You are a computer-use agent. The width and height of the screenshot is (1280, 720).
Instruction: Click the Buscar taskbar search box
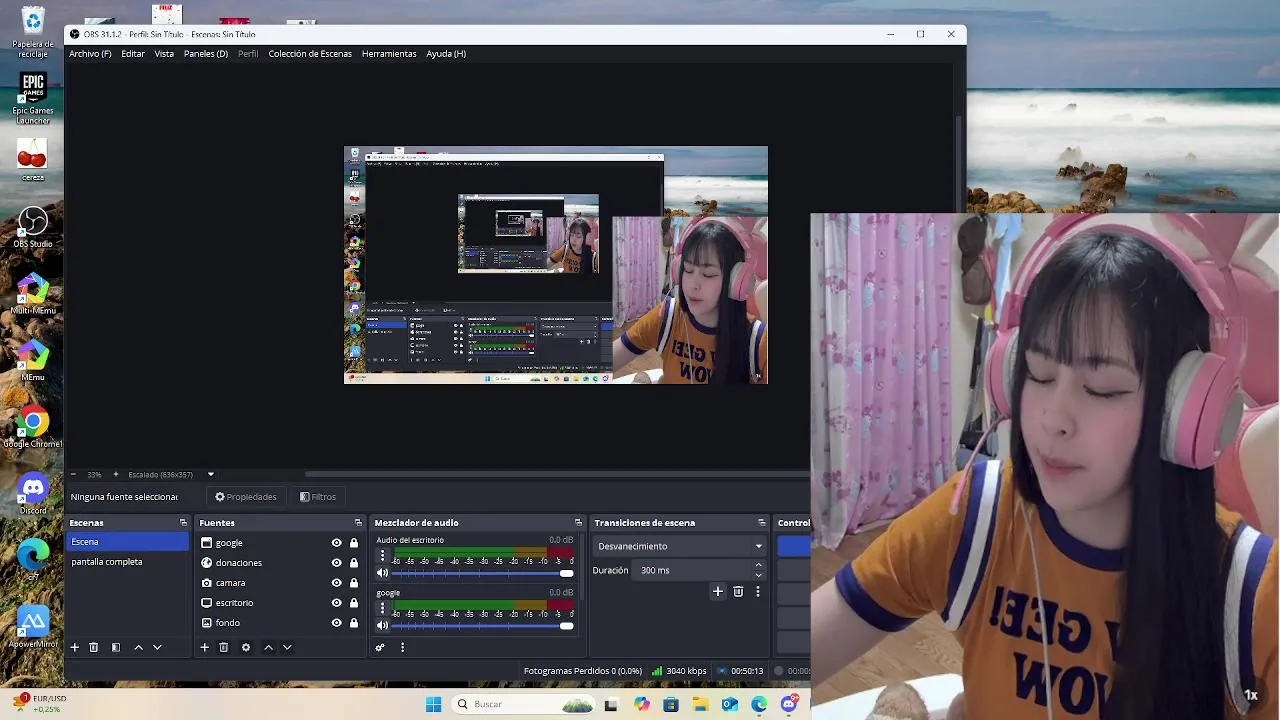522,704
